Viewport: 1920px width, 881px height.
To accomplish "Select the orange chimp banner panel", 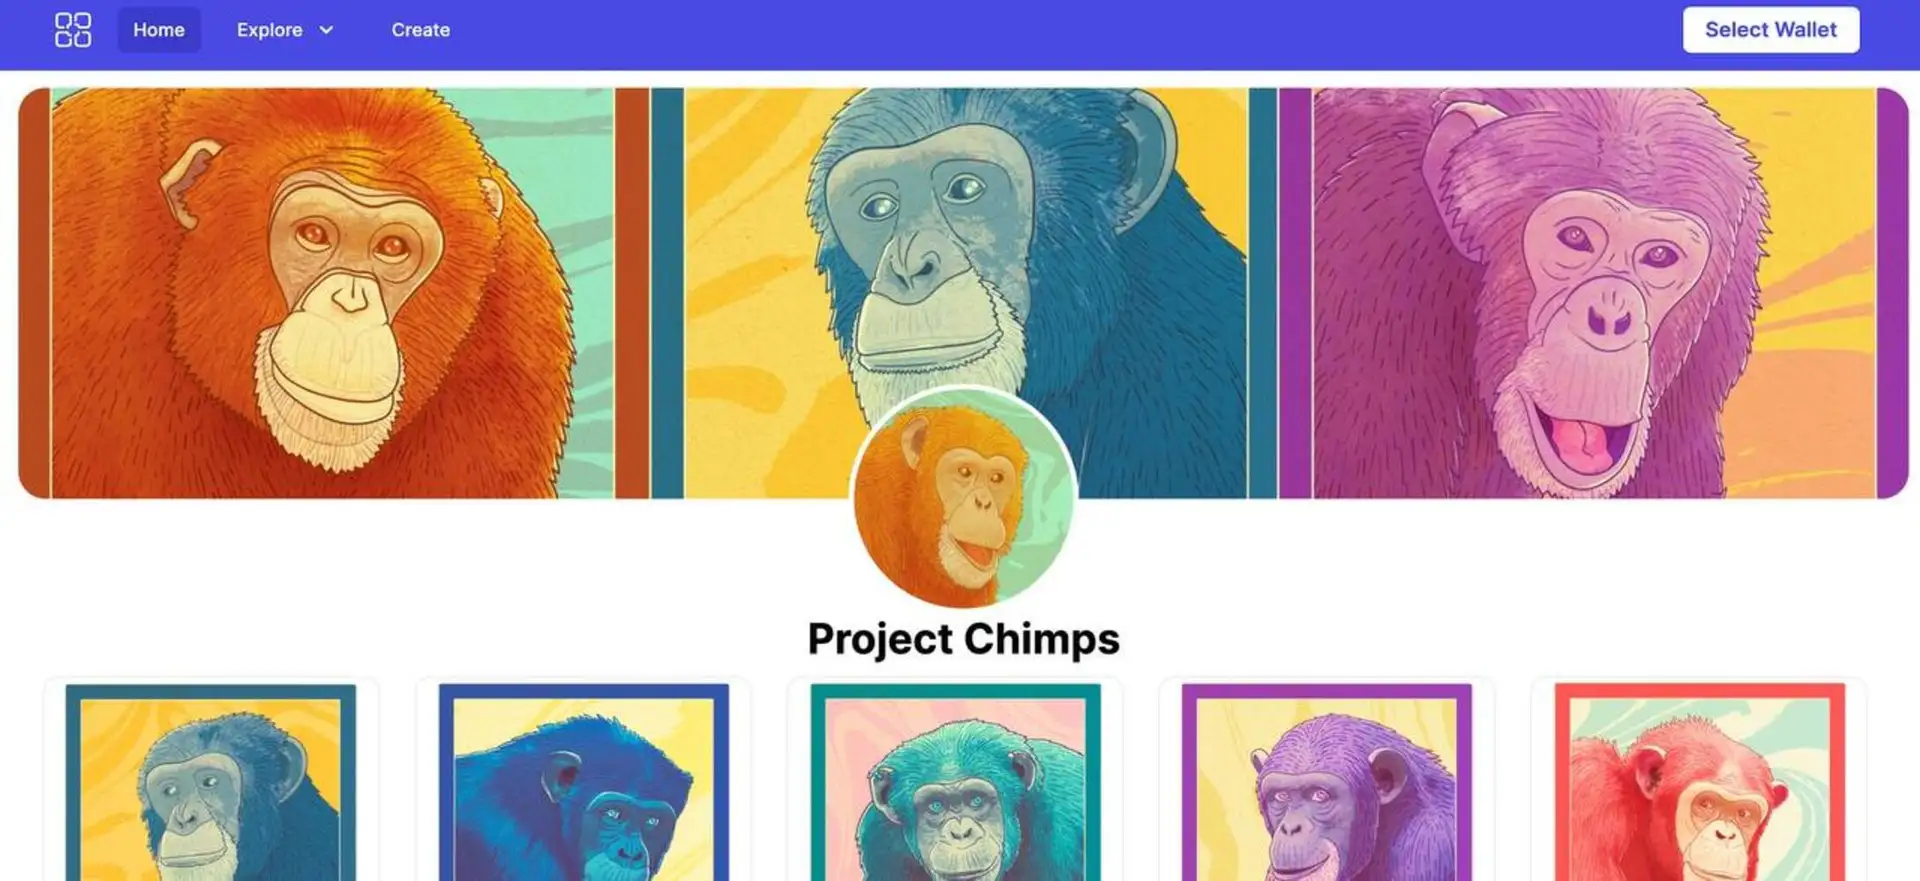I will point(334,293).
